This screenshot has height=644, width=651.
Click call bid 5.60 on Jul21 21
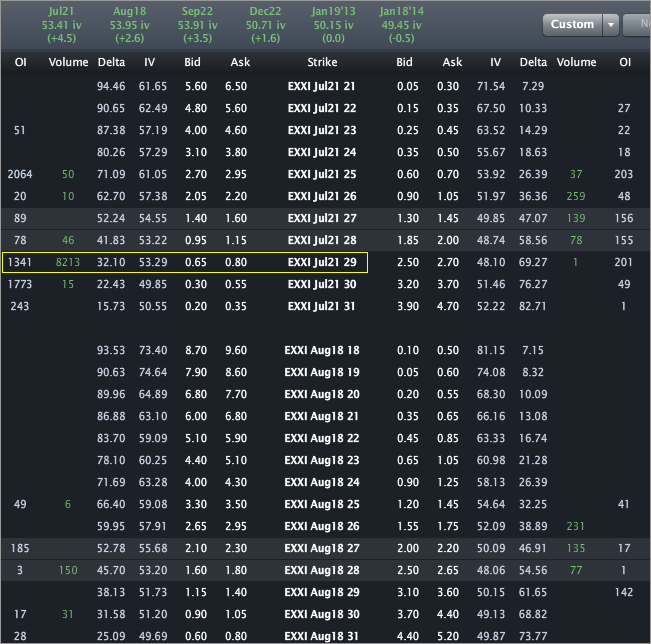coord(196,86)
